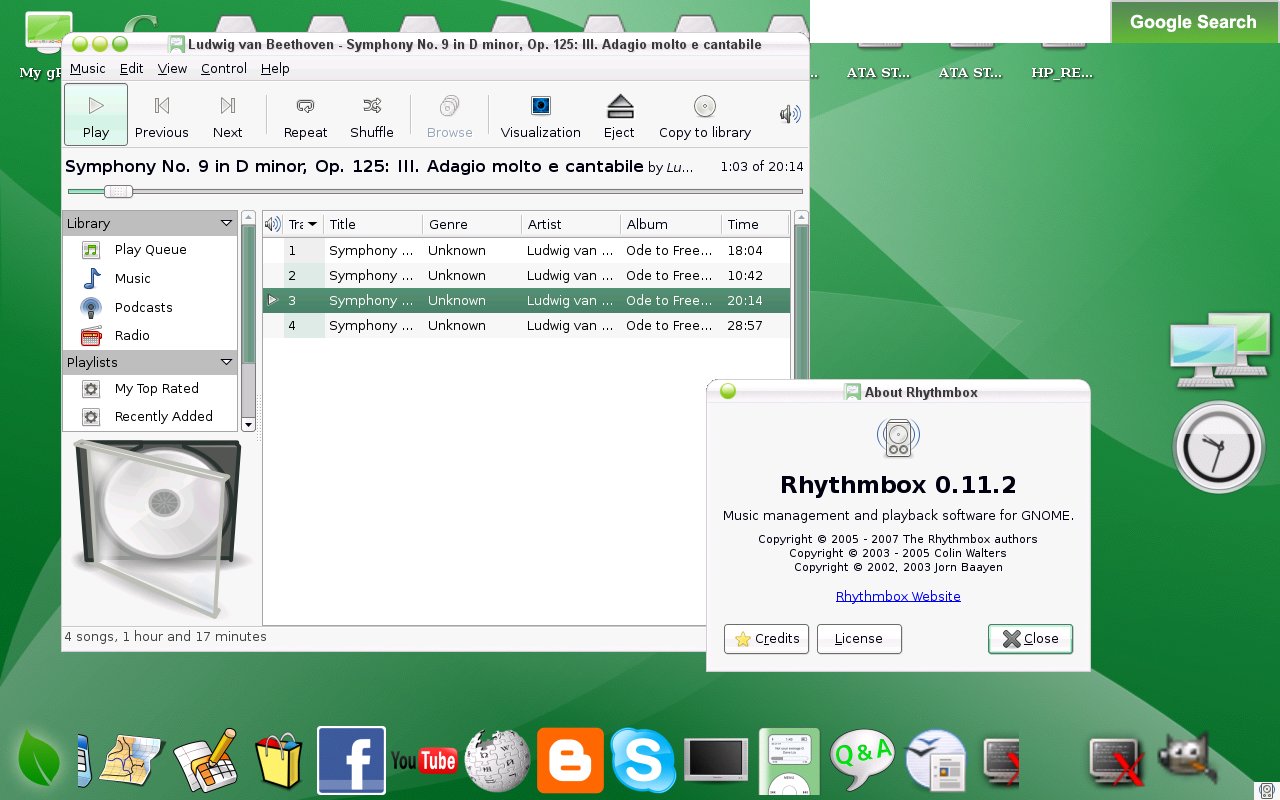Open the Help menu

point(275,68)
